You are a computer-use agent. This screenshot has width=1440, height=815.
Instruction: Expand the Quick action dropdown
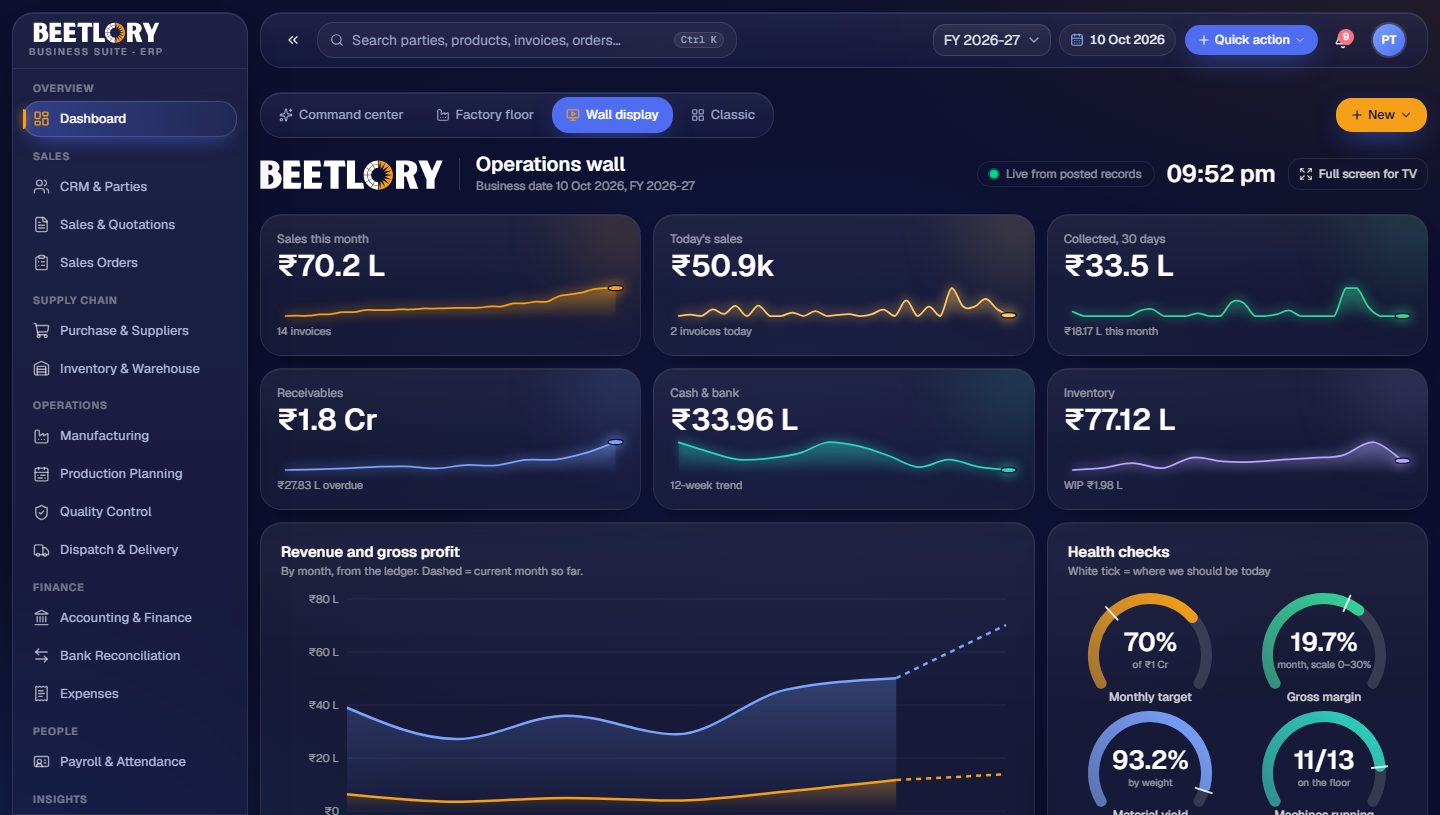(1251, 40)
